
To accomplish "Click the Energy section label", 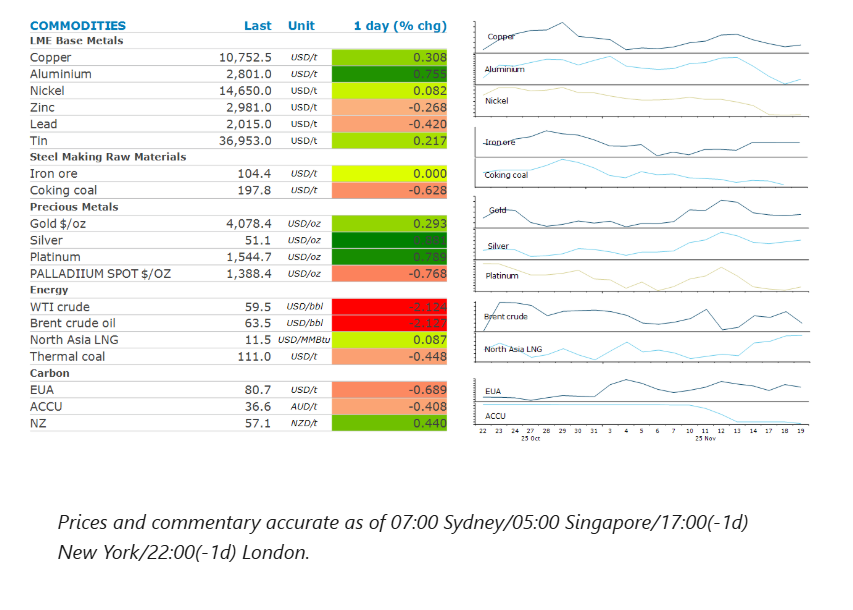I will click(x=49, y=290).
